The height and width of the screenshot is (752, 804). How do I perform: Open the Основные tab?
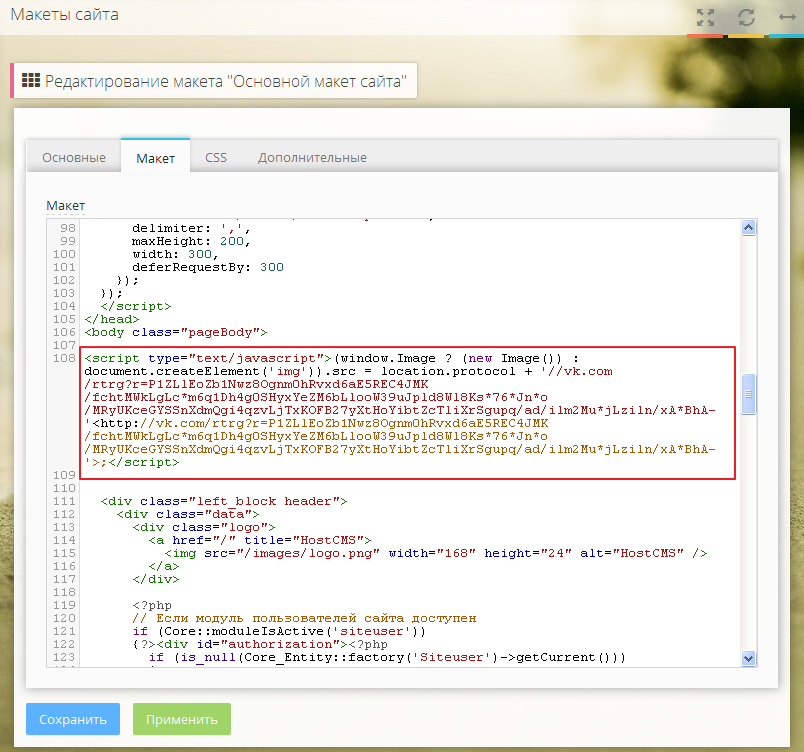73,157
